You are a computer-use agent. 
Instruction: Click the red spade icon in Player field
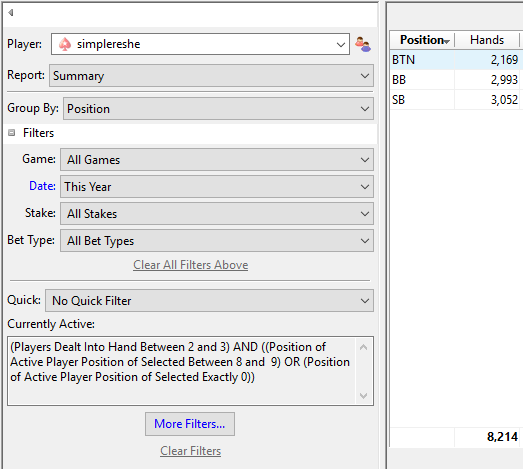pos(65,44)
